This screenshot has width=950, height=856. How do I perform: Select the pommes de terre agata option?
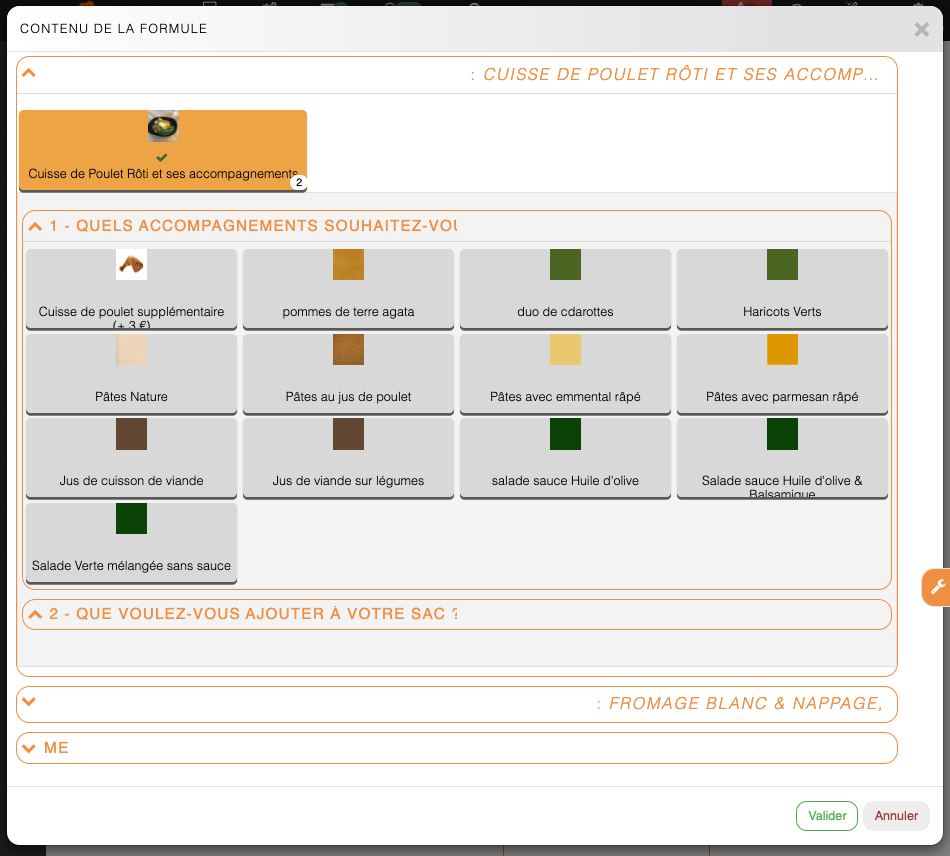click(348, 288)
